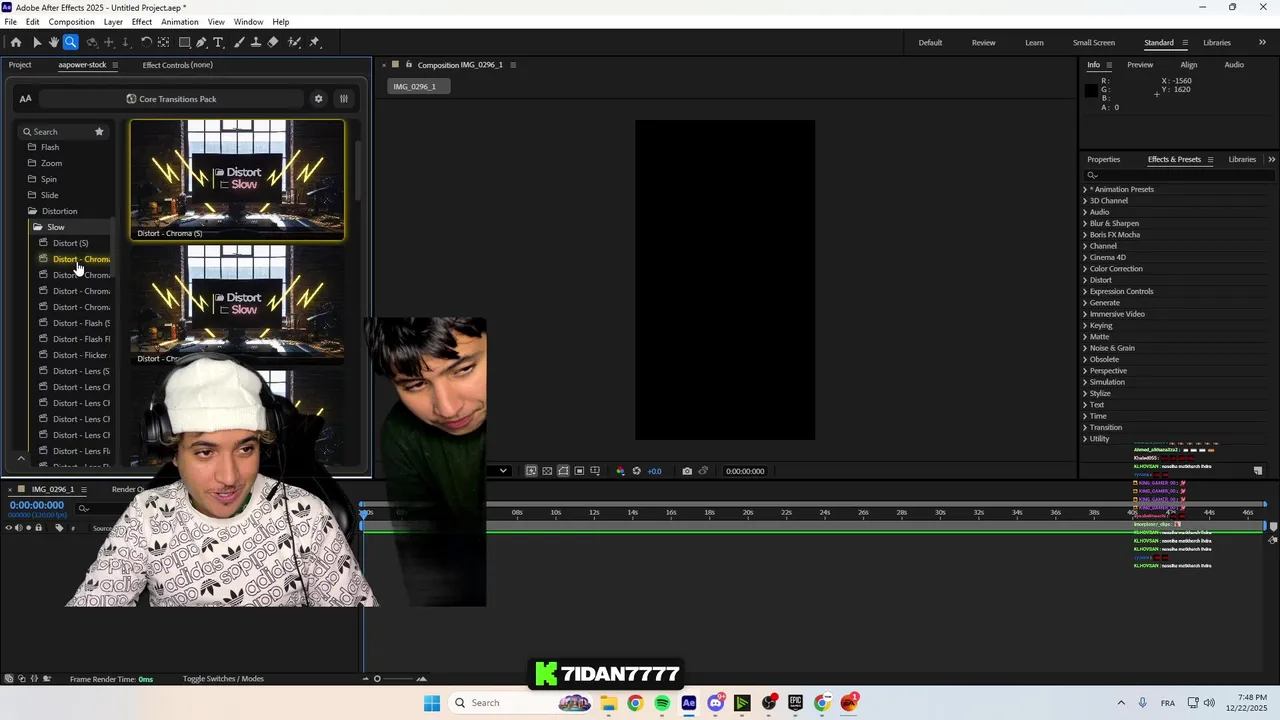
Task: Expand Color Correction effects category
Action: click(x=1085, y=269)
